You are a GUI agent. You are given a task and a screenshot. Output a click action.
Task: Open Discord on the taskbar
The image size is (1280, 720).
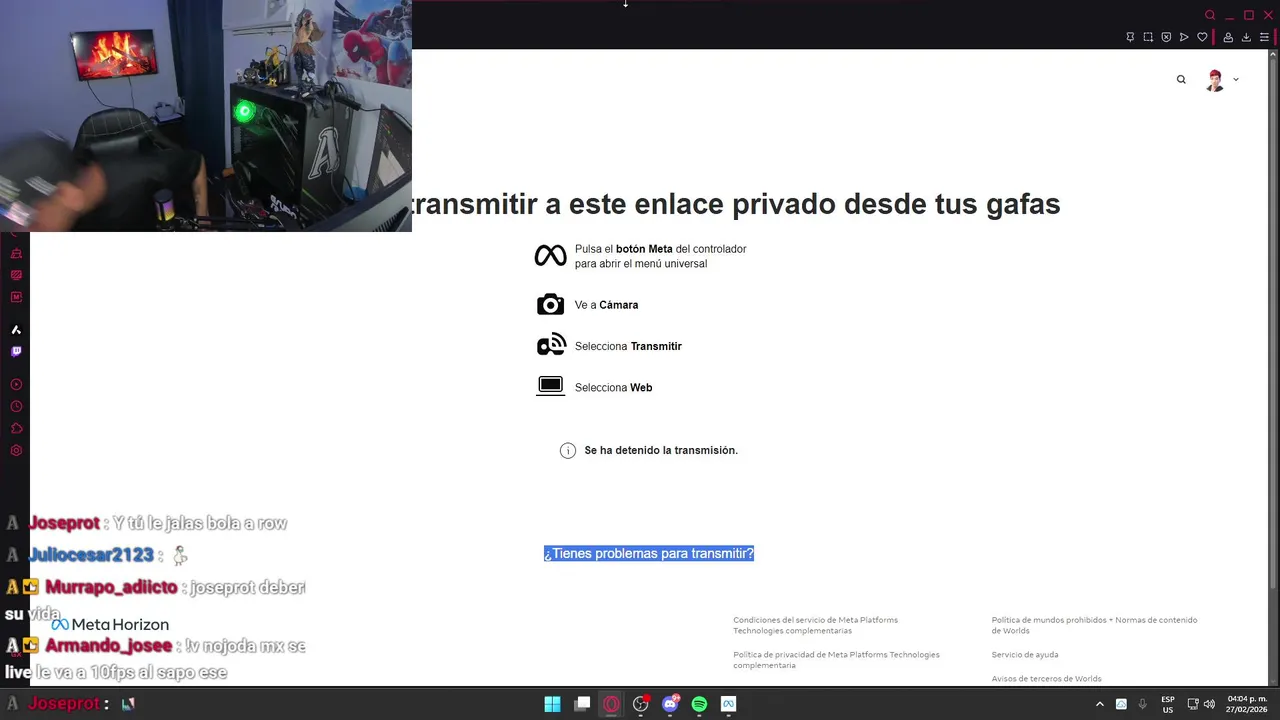(x=670, y=704)
